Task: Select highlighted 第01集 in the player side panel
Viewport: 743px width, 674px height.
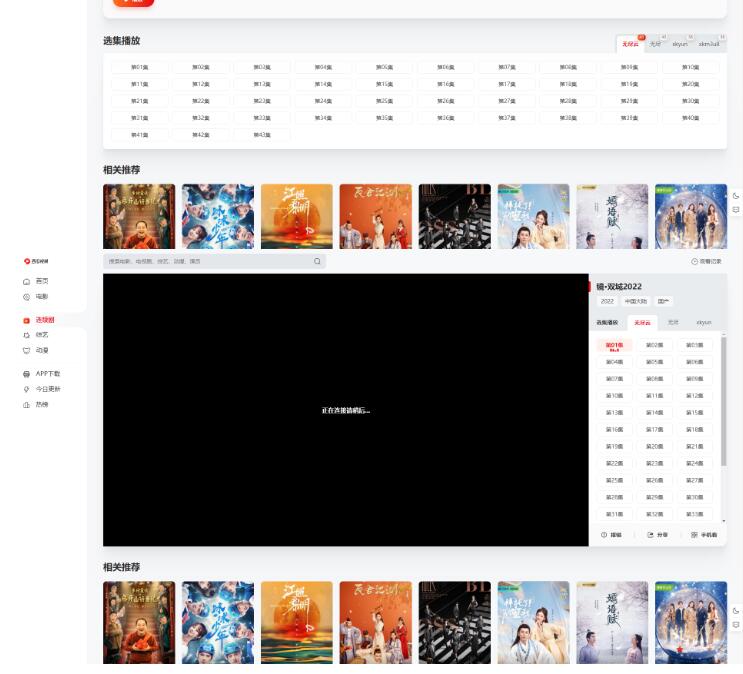Action: coord(615,346)
